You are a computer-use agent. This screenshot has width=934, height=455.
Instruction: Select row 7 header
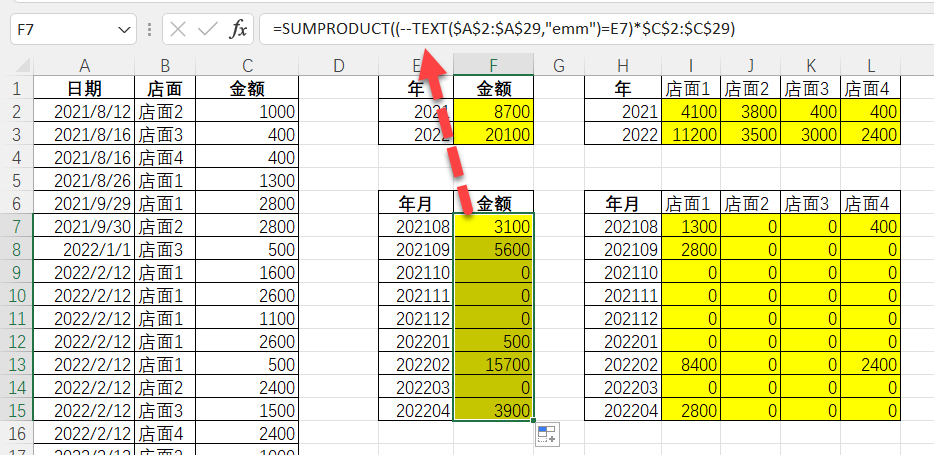[17, 226]
